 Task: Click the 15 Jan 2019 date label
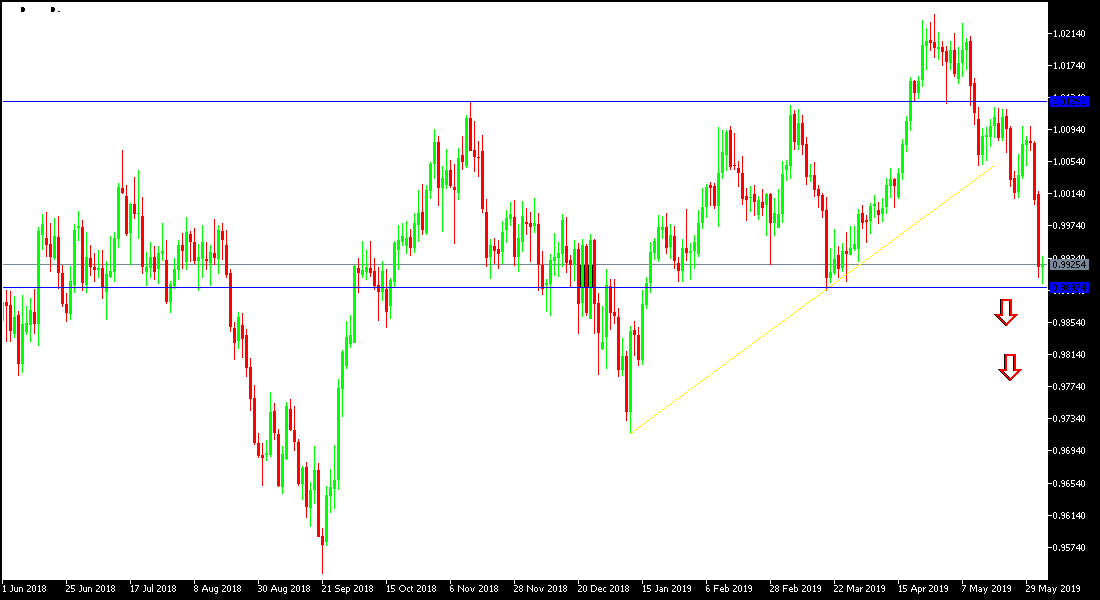click(x=666, y=589)
